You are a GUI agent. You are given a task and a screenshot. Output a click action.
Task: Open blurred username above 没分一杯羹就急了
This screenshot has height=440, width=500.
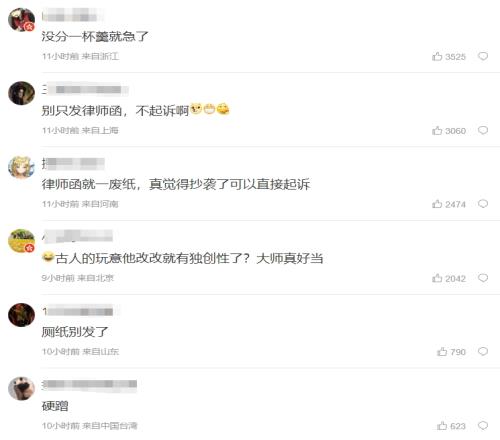tap(72, 16)
